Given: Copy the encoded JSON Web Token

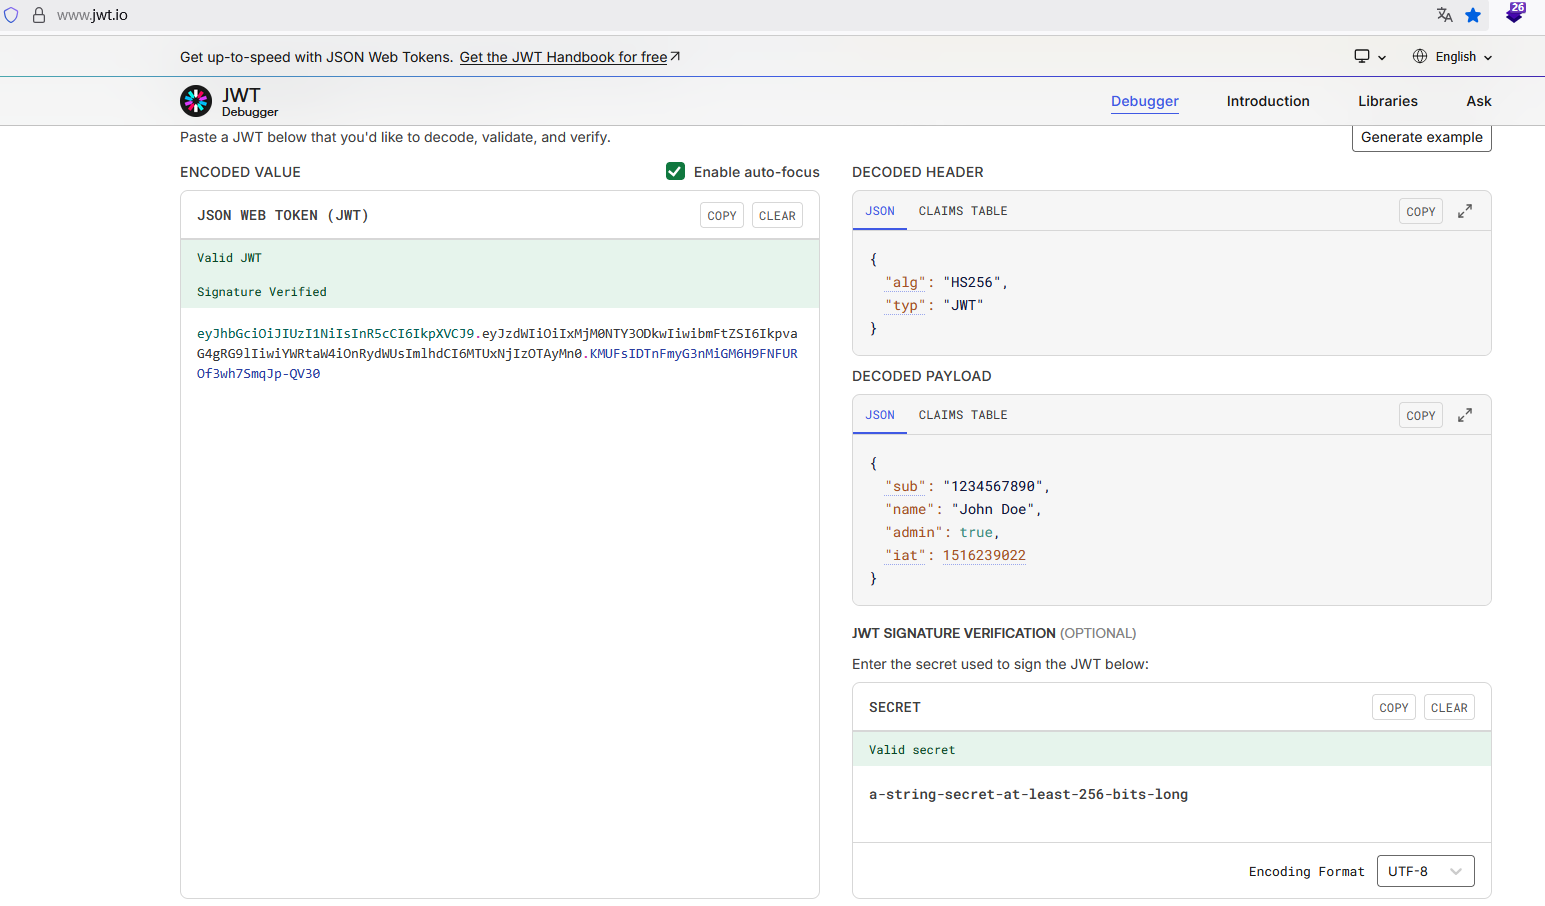Looking at the screenshot, I should click(722, 216).
